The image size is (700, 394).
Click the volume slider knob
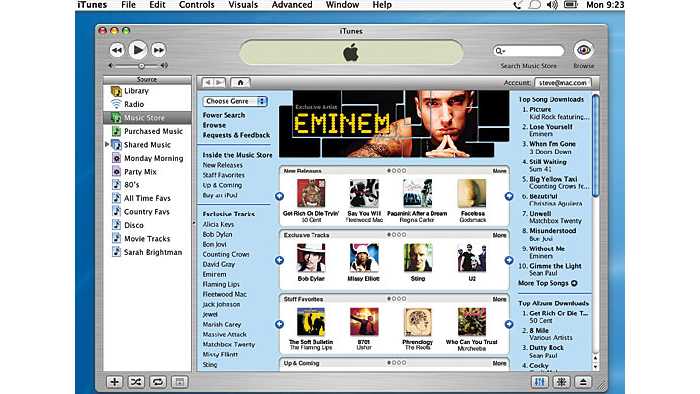[x=142, y=66]
